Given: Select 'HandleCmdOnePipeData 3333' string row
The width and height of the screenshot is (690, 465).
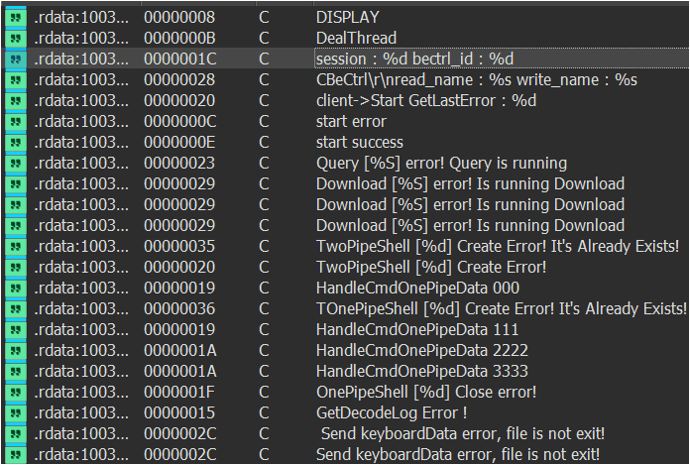Looking at the screenshot, I should [x=422, y=371].
